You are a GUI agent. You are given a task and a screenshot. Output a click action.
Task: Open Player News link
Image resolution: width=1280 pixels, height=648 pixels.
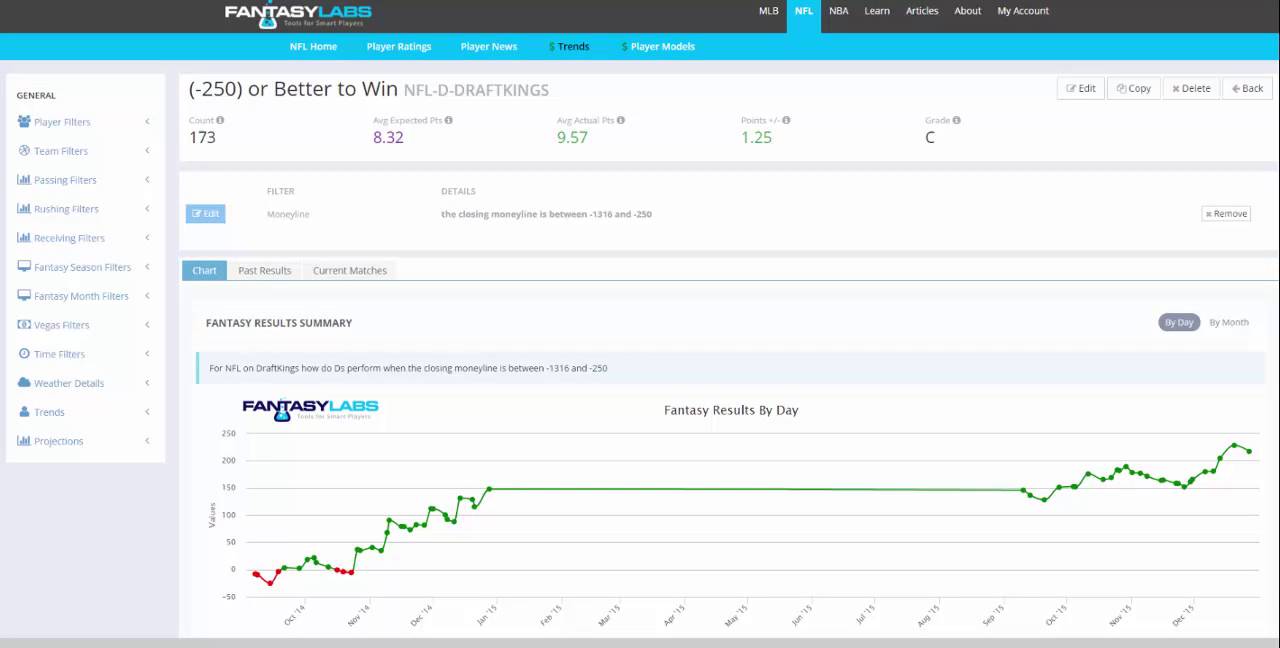pyautogui.click(x=489, y=47)
